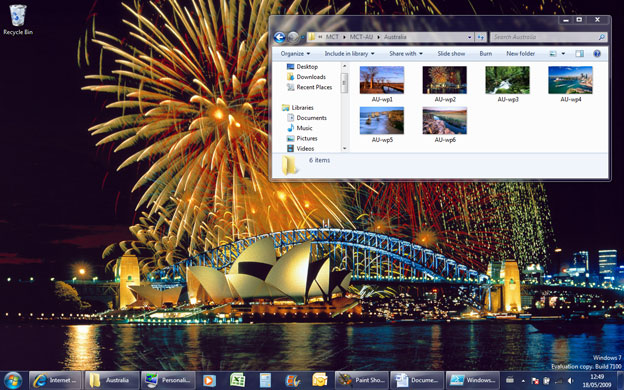The width and height of the screenshot is (624, 390).
Task: Click the network tray icon
Action: coord(558,381)
